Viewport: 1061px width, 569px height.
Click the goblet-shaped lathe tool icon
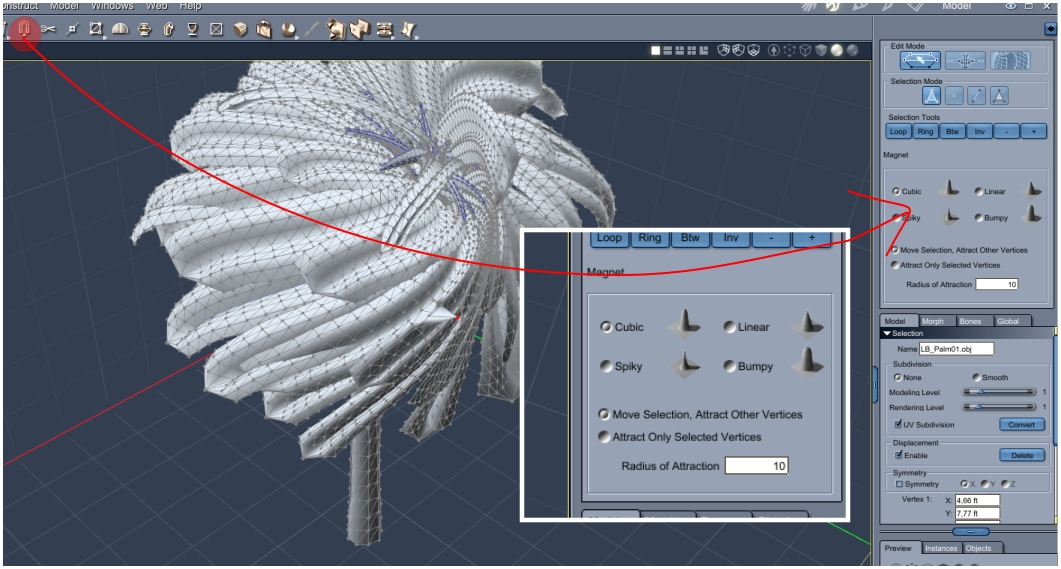[x=193, y=28]
